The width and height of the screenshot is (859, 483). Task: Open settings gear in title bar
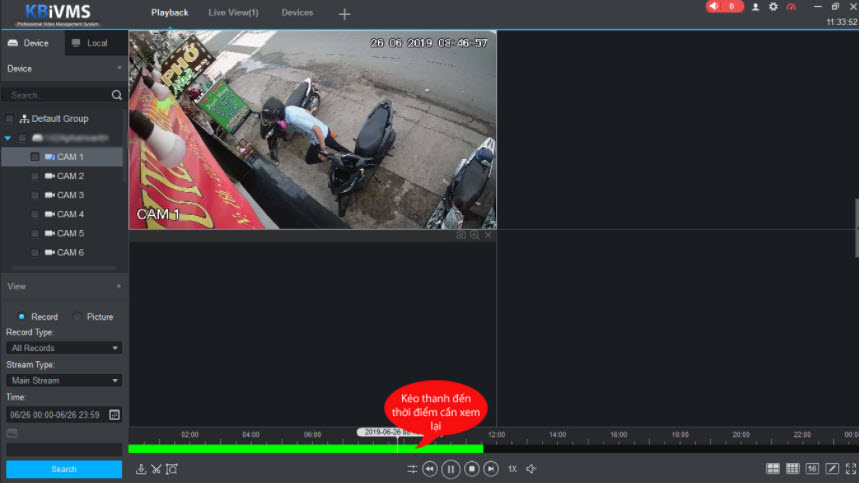(x=773, y=7)
